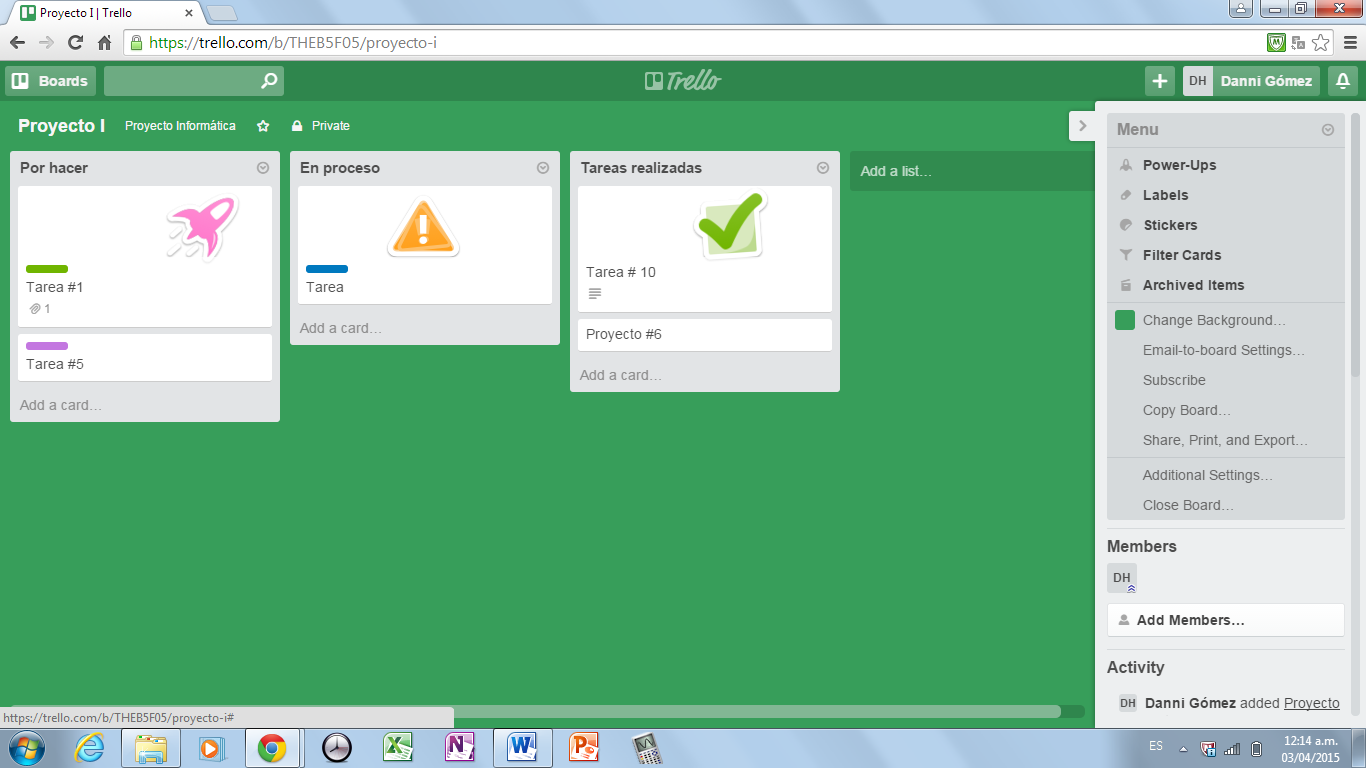Expand the En proceso list actions menu
This screenshot has width=1366, height=768.
pos(543,168)
